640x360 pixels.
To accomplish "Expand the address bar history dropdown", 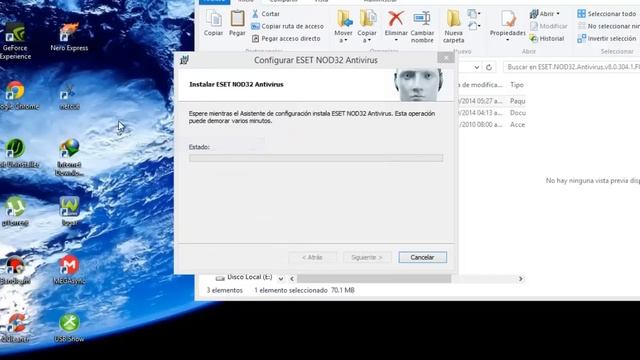I will pyautogui.click(x=477, y=67).
